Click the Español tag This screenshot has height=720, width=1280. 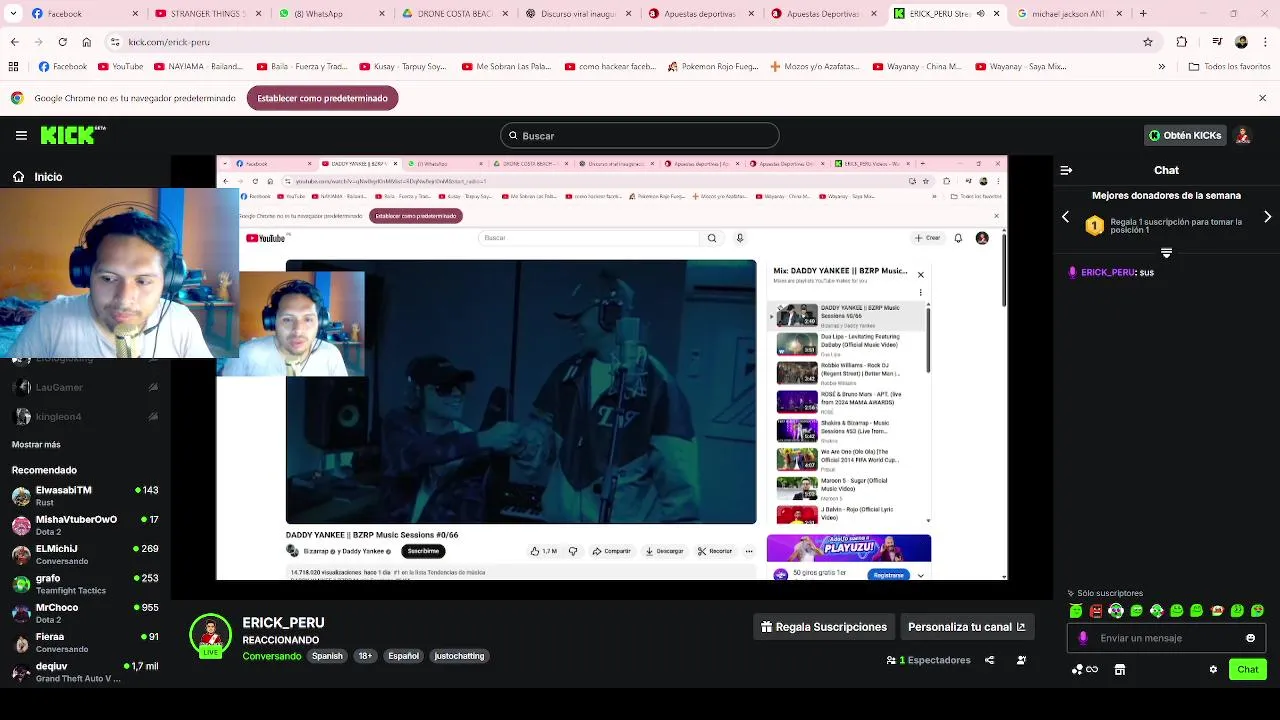[404, 656]
